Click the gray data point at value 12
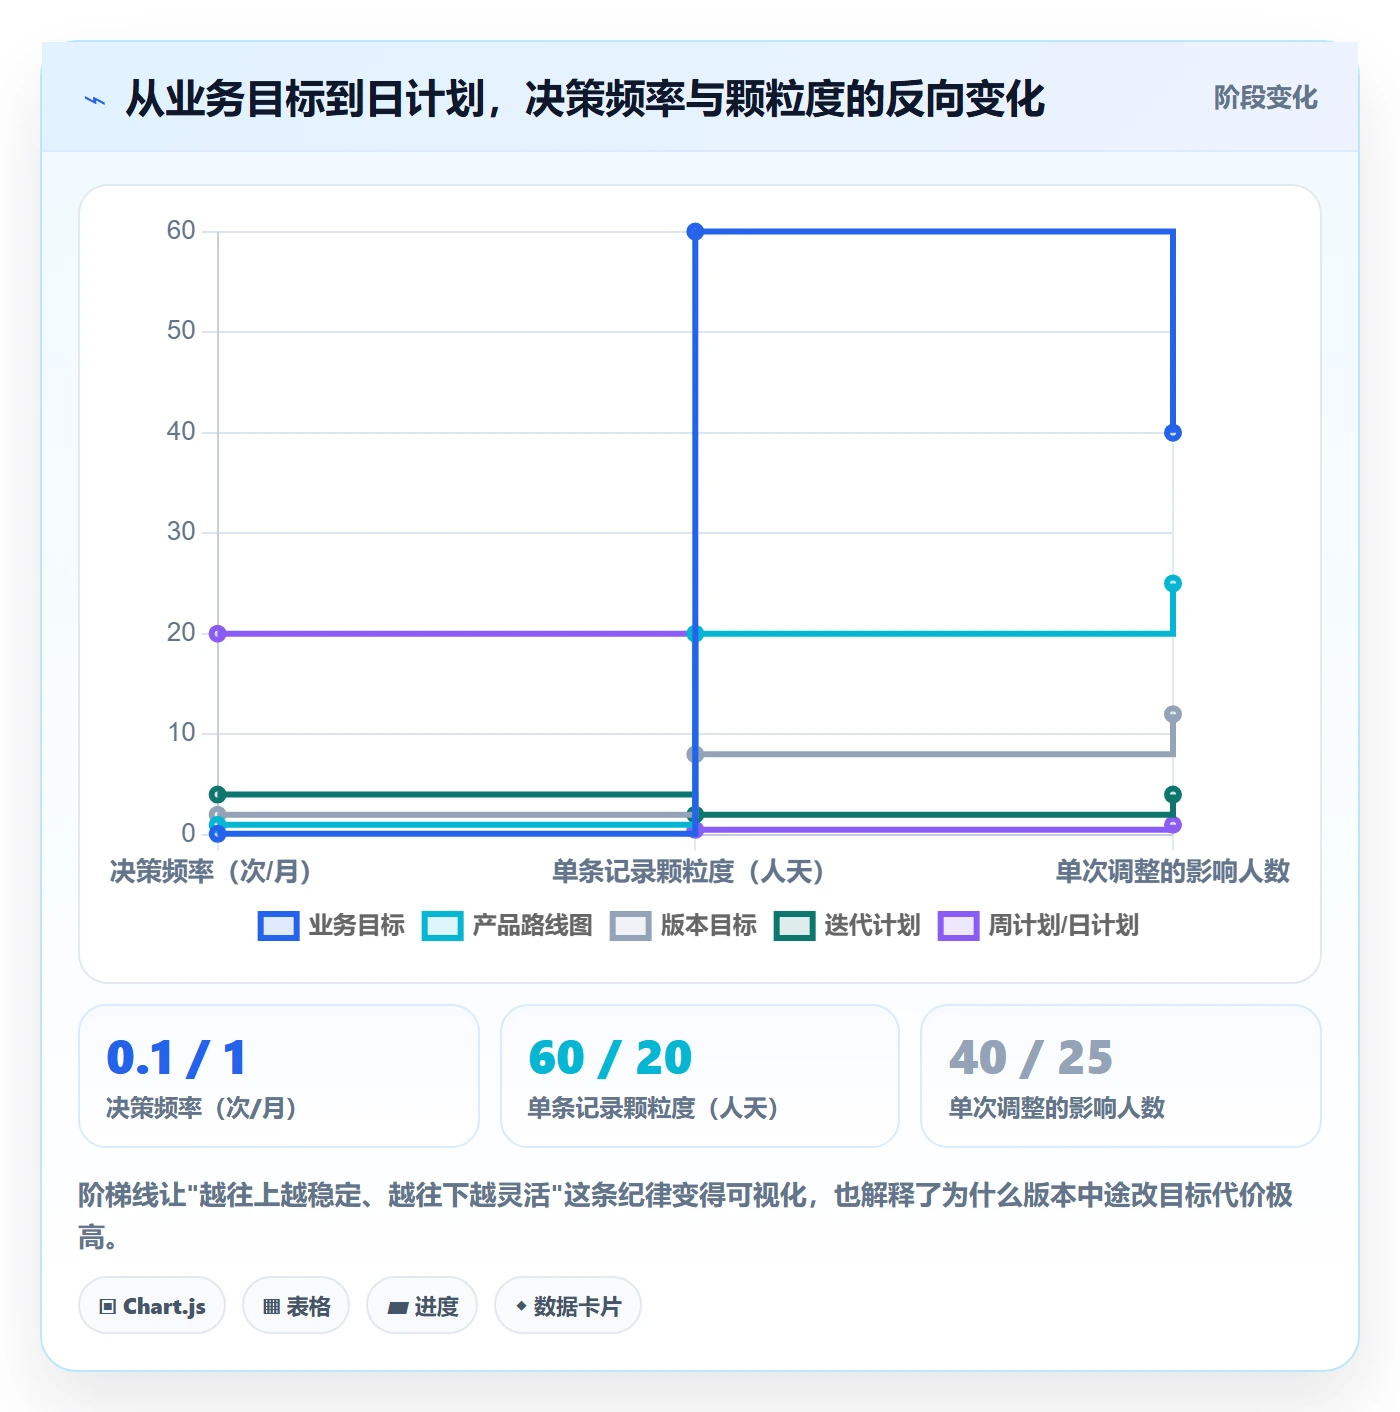 (1173, 714)
